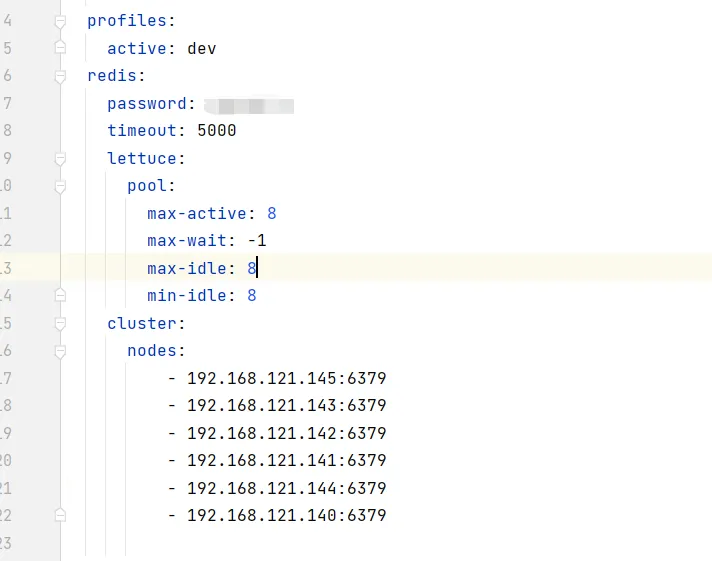Place cursor after max-wait value -1
712x561 pixels.
(x=267, y=241)
